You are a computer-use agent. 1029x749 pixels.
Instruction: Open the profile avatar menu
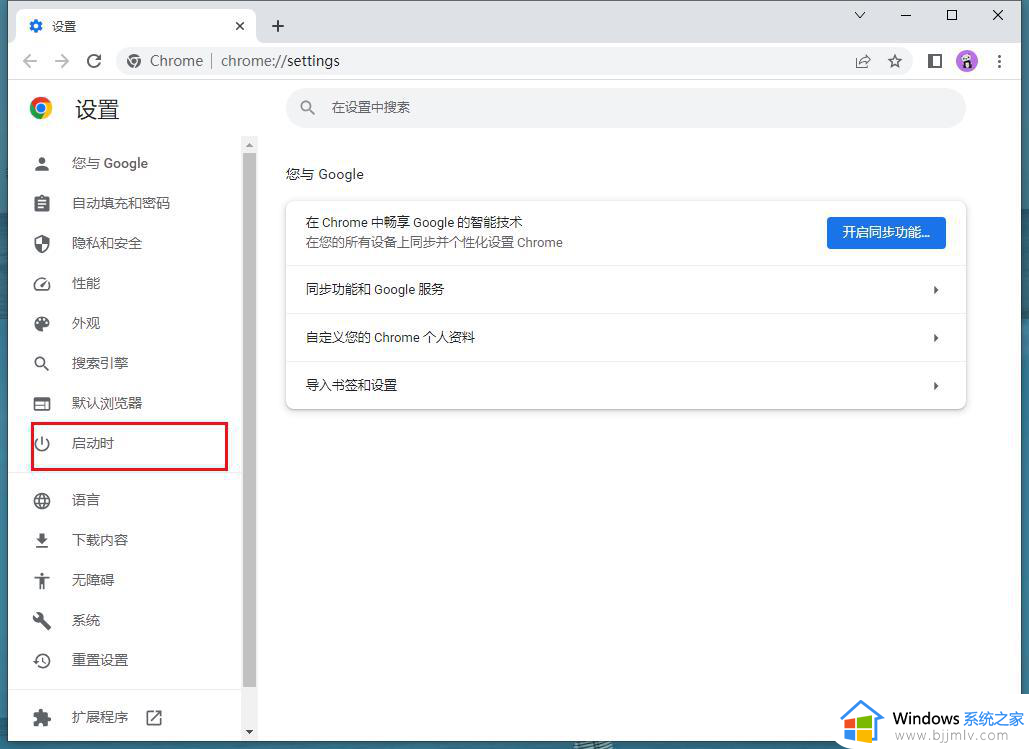pyautogui.click(x=967, y=61)
